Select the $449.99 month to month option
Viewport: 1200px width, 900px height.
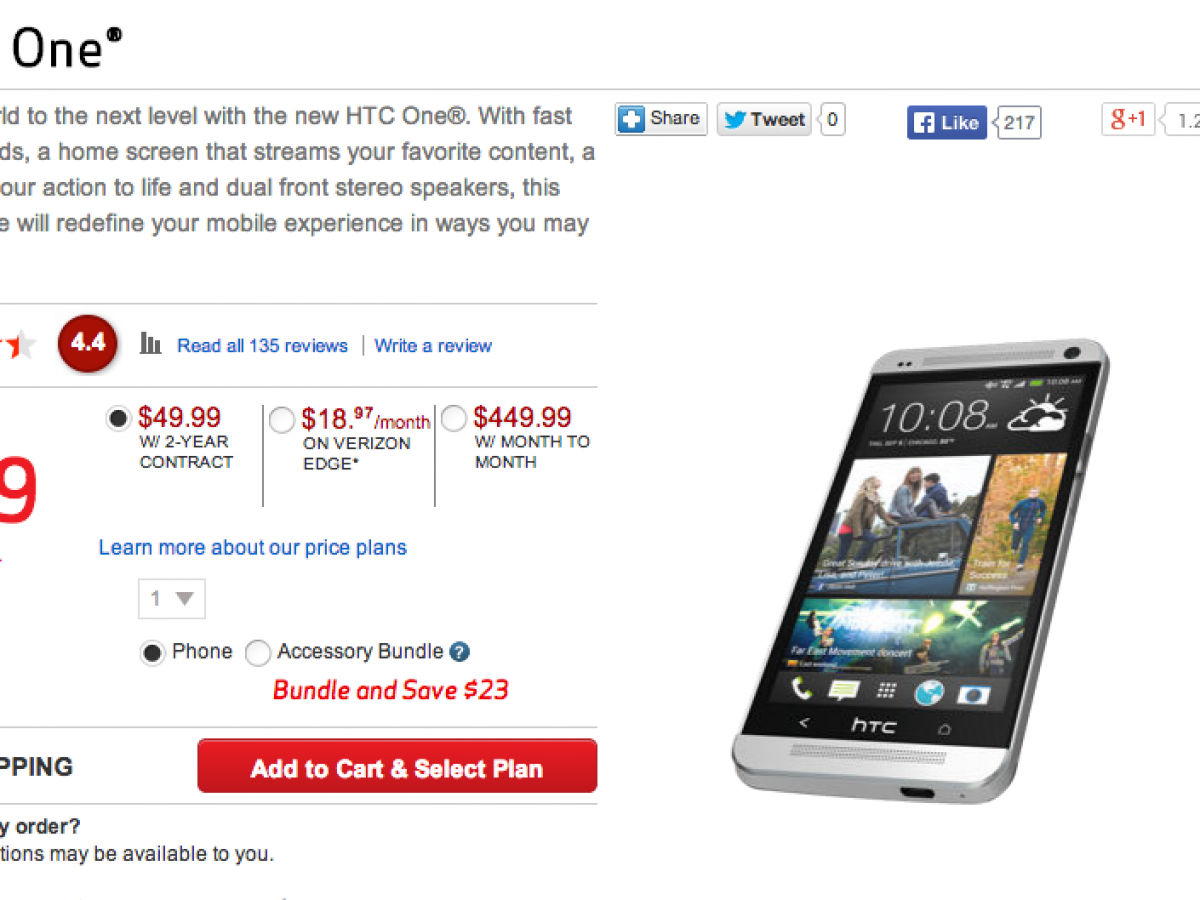point(454,418)
